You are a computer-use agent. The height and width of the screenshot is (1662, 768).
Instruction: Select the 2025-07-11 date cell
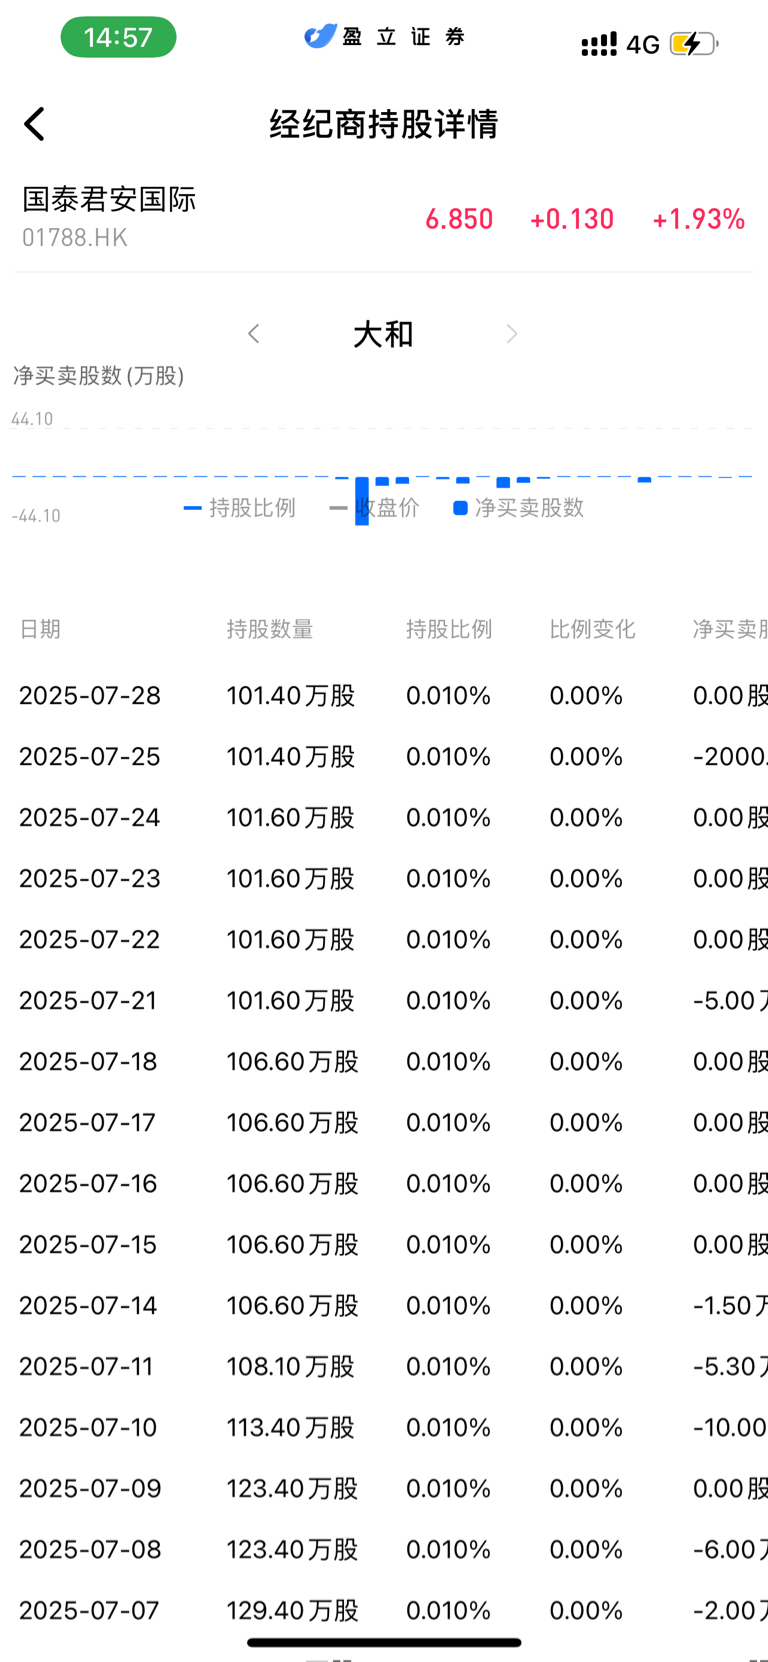coord(86,1367)
